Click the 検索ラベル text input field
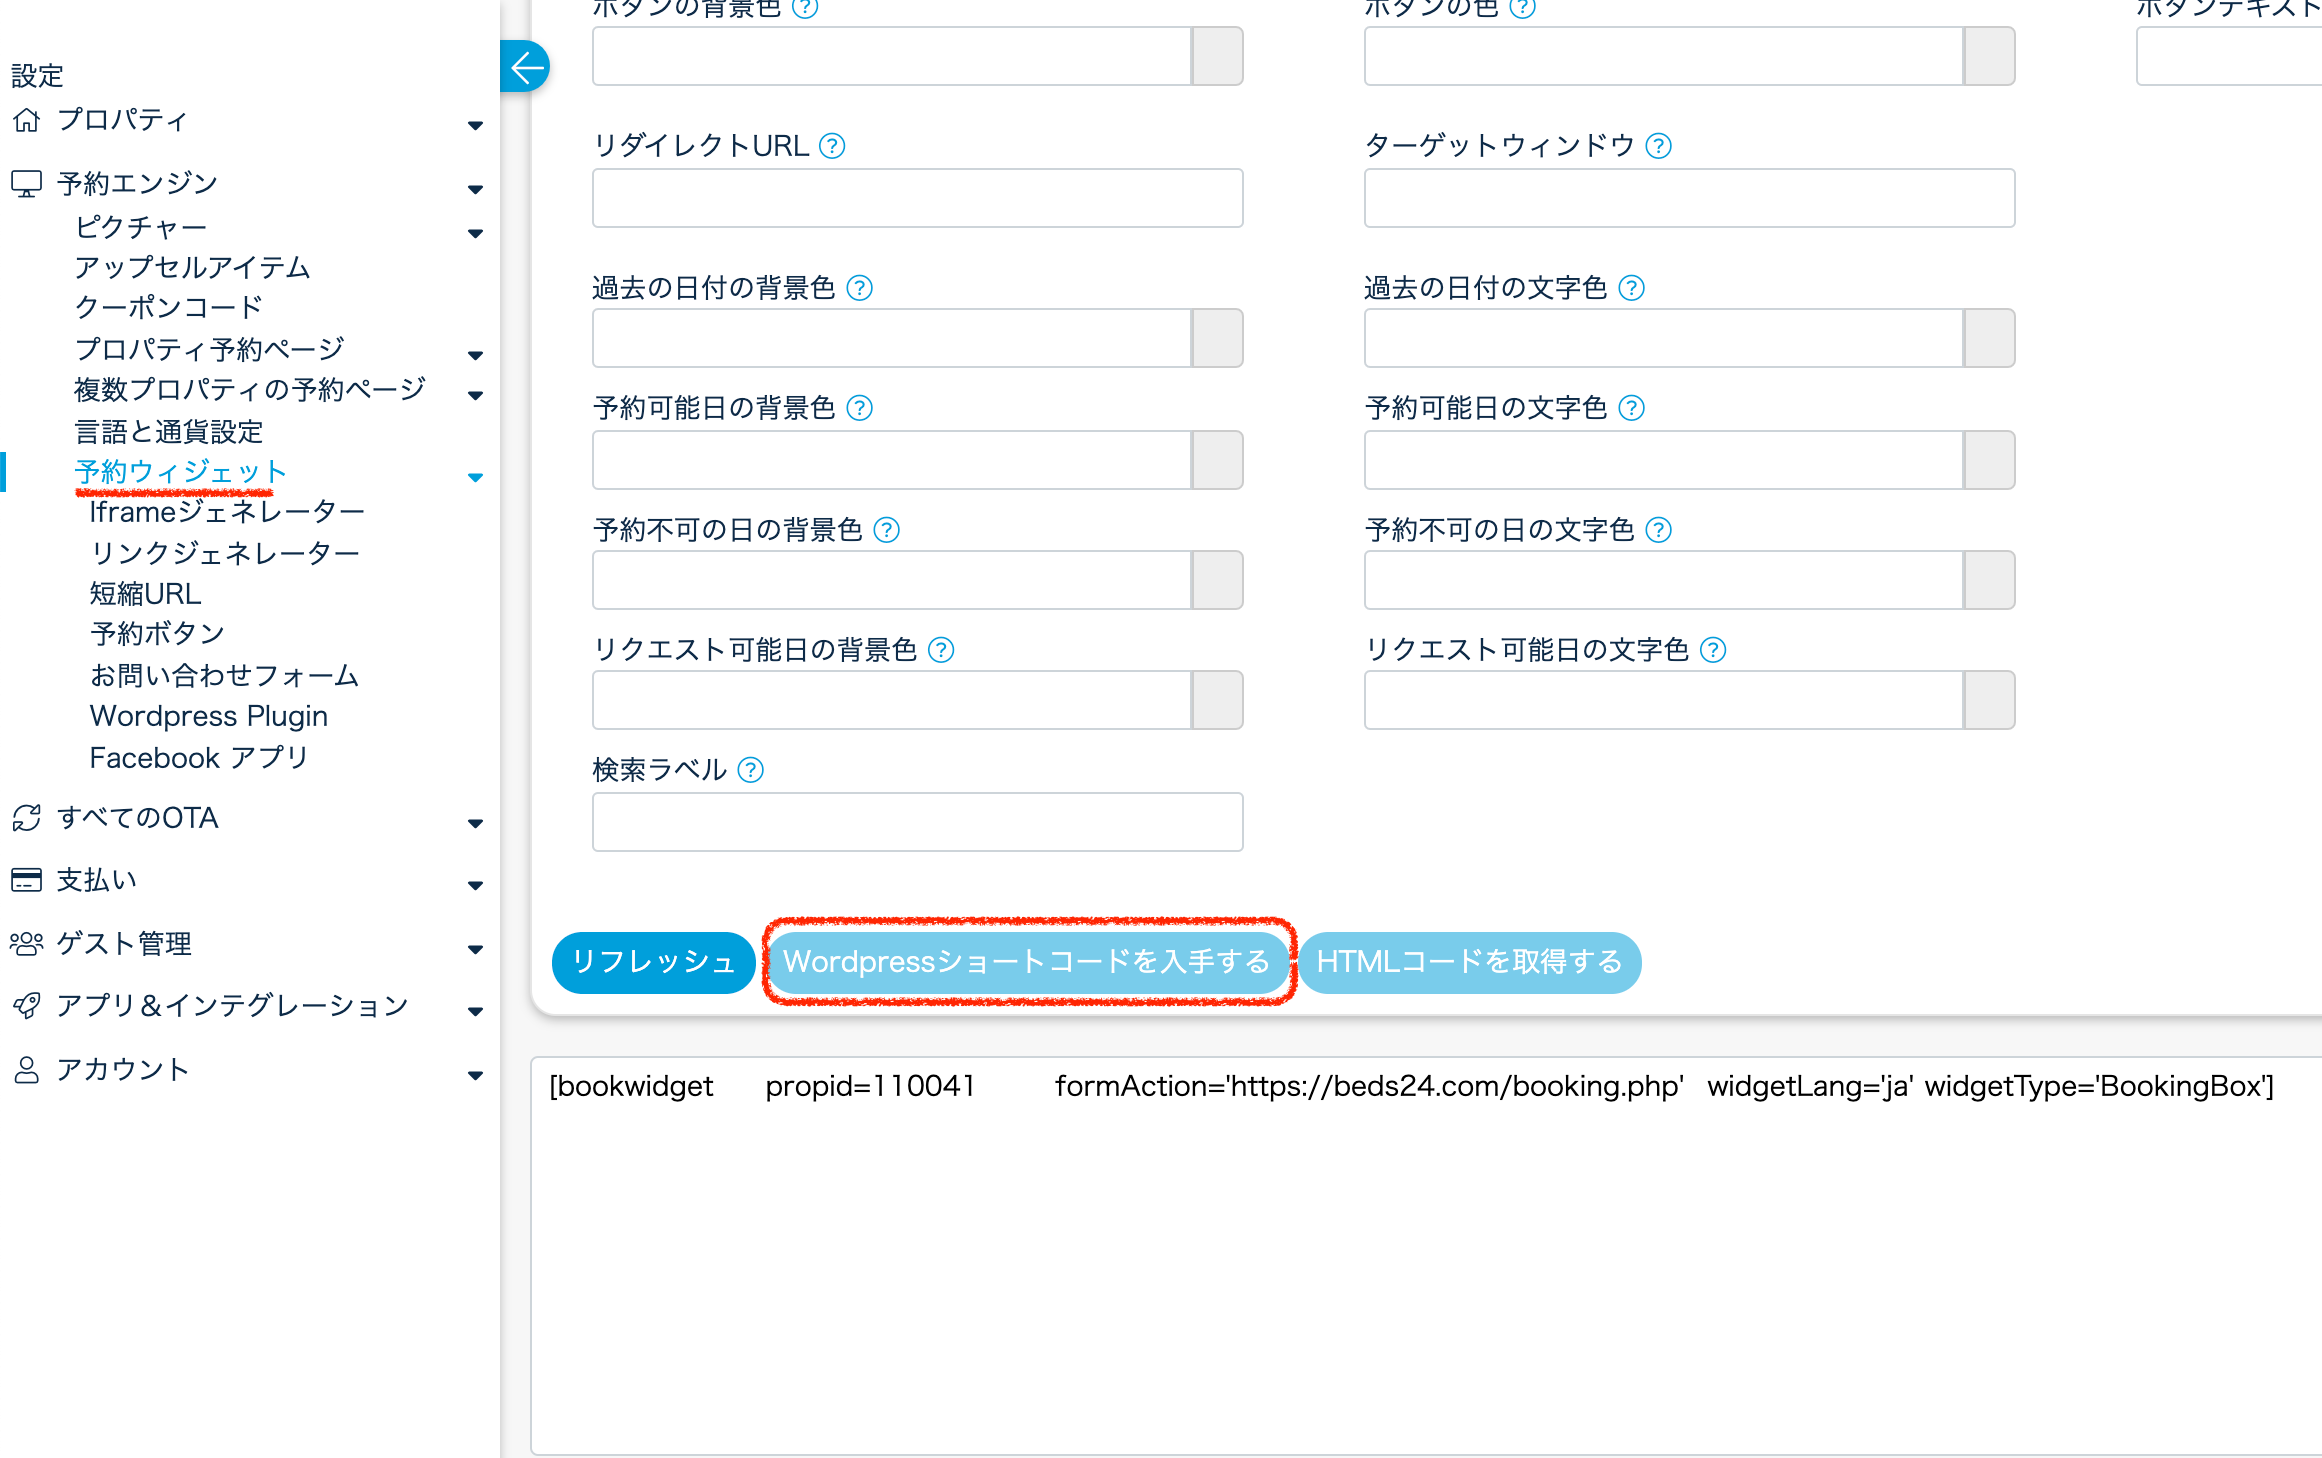Viewport: 2322px width, 1458px height. coord(917,822)
